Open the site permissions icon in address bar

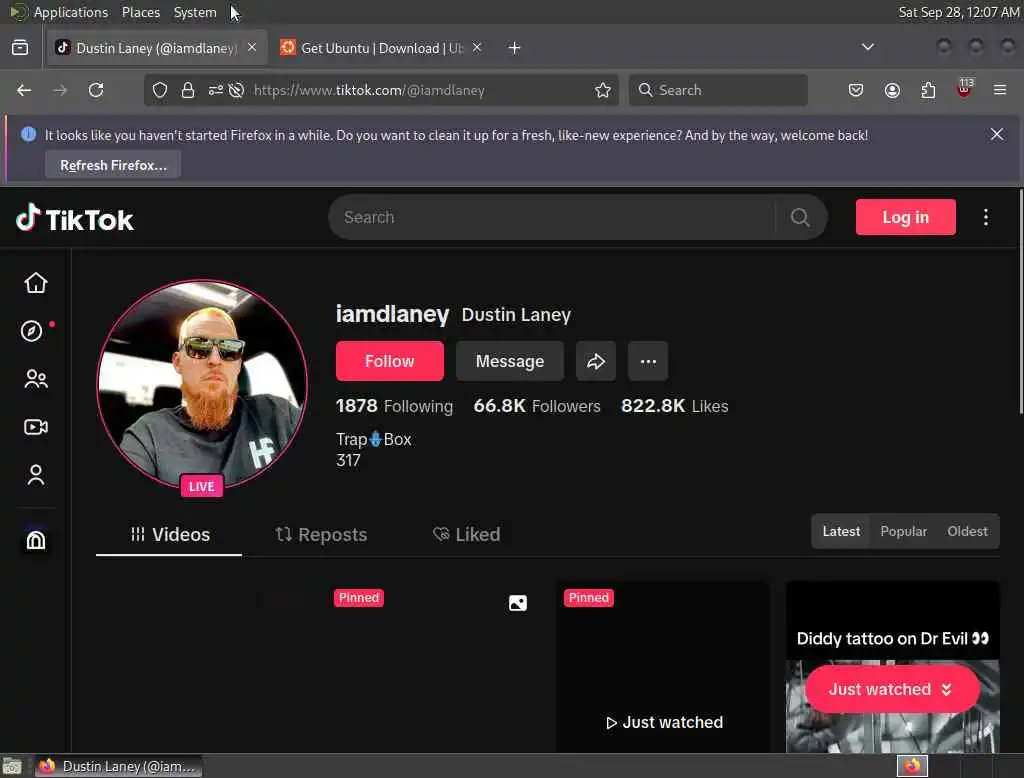pos(216,90)
